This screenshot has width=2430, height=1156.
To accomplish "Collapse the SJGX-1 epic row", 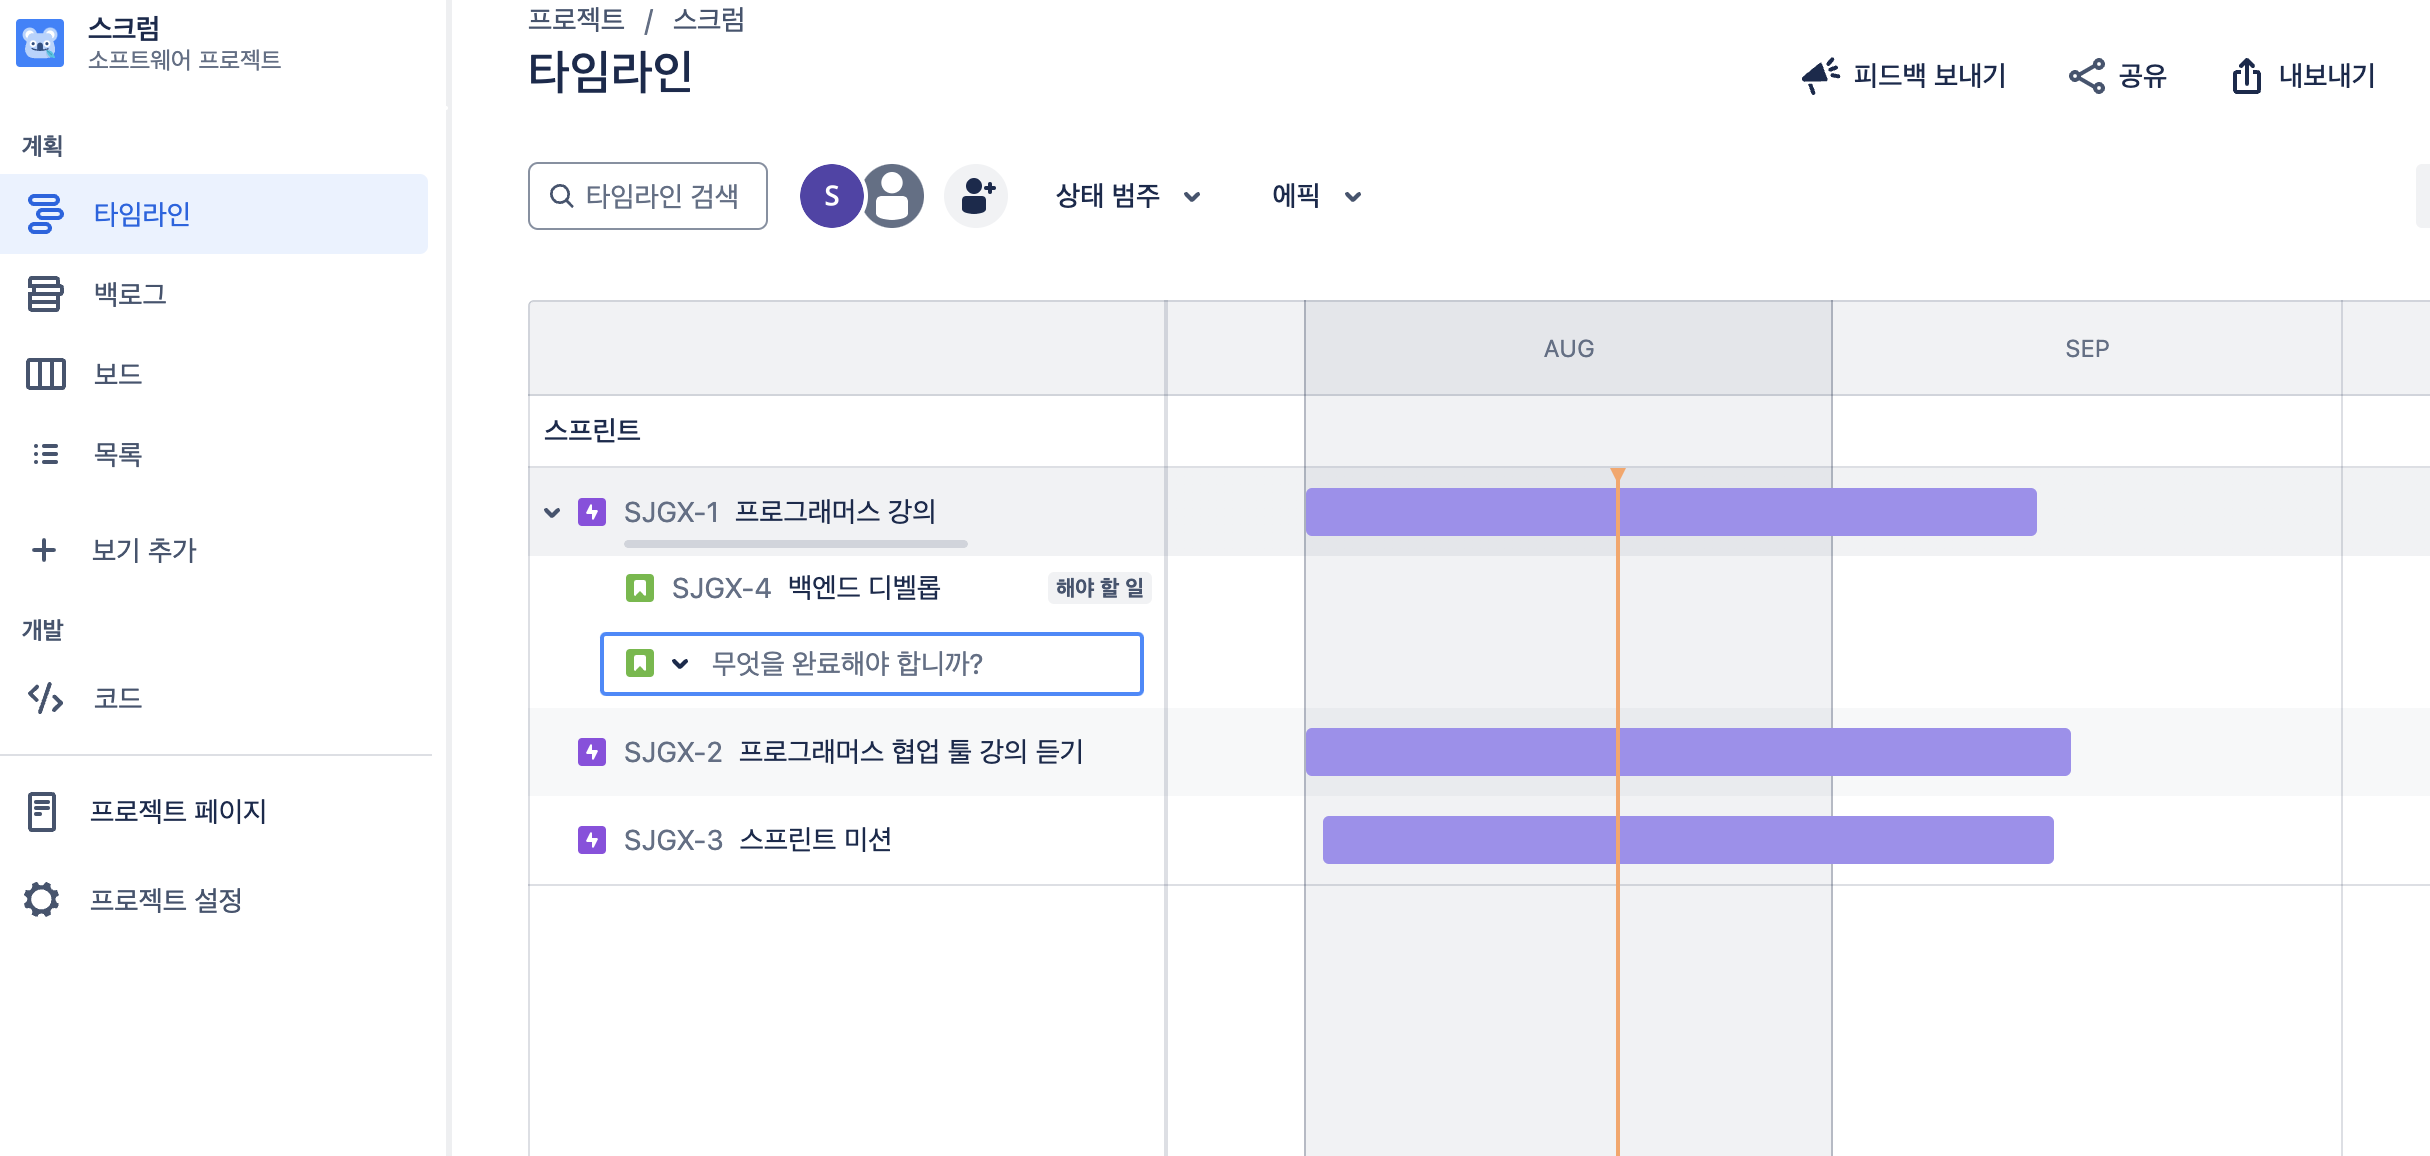I will 552,513.
